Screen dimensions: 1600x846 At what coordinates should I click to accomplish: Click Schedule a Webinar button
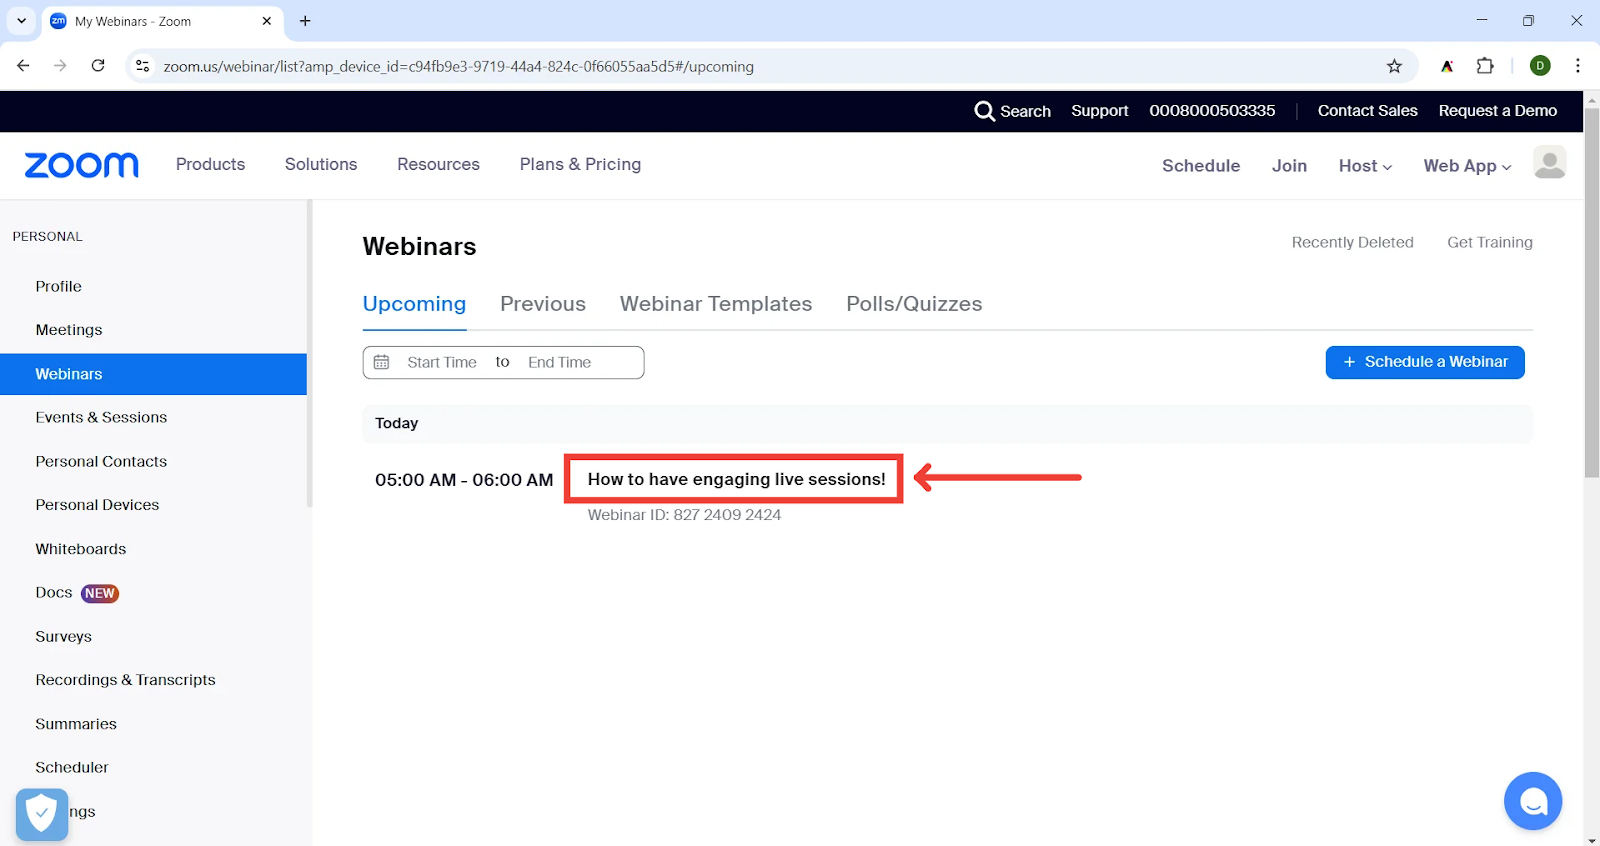tap(1425, 362)
